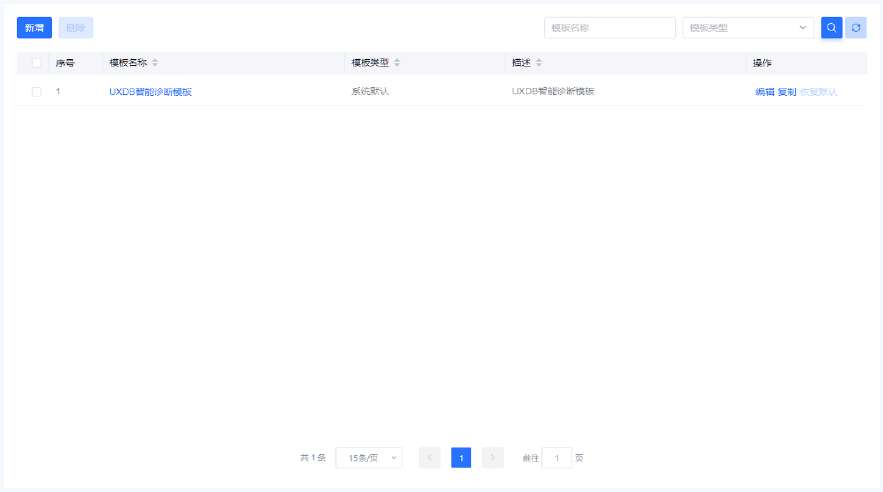
Task: Sort by 模板名称 column sort icon
Action: (155, 63)
